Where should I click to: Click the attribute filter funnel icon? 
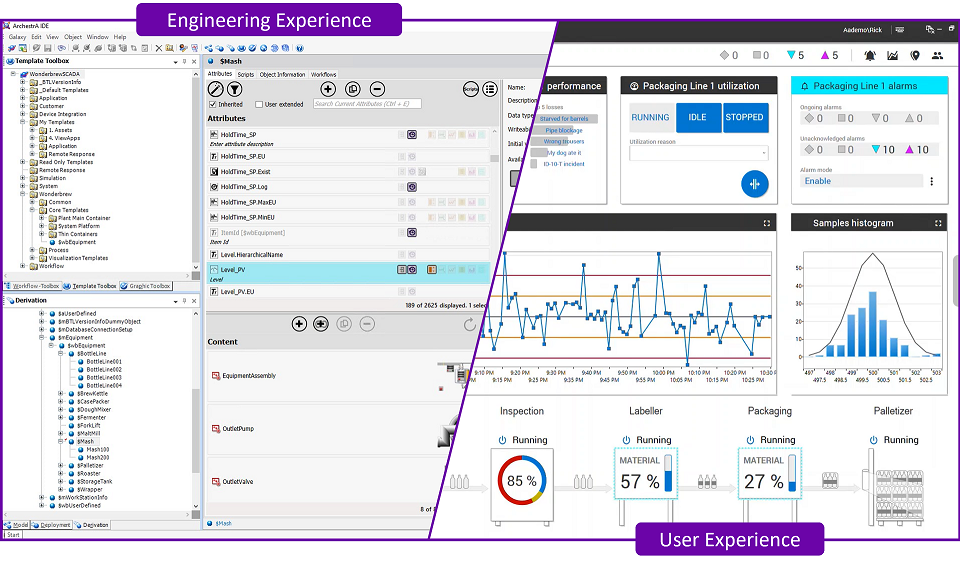click(234, 89)
